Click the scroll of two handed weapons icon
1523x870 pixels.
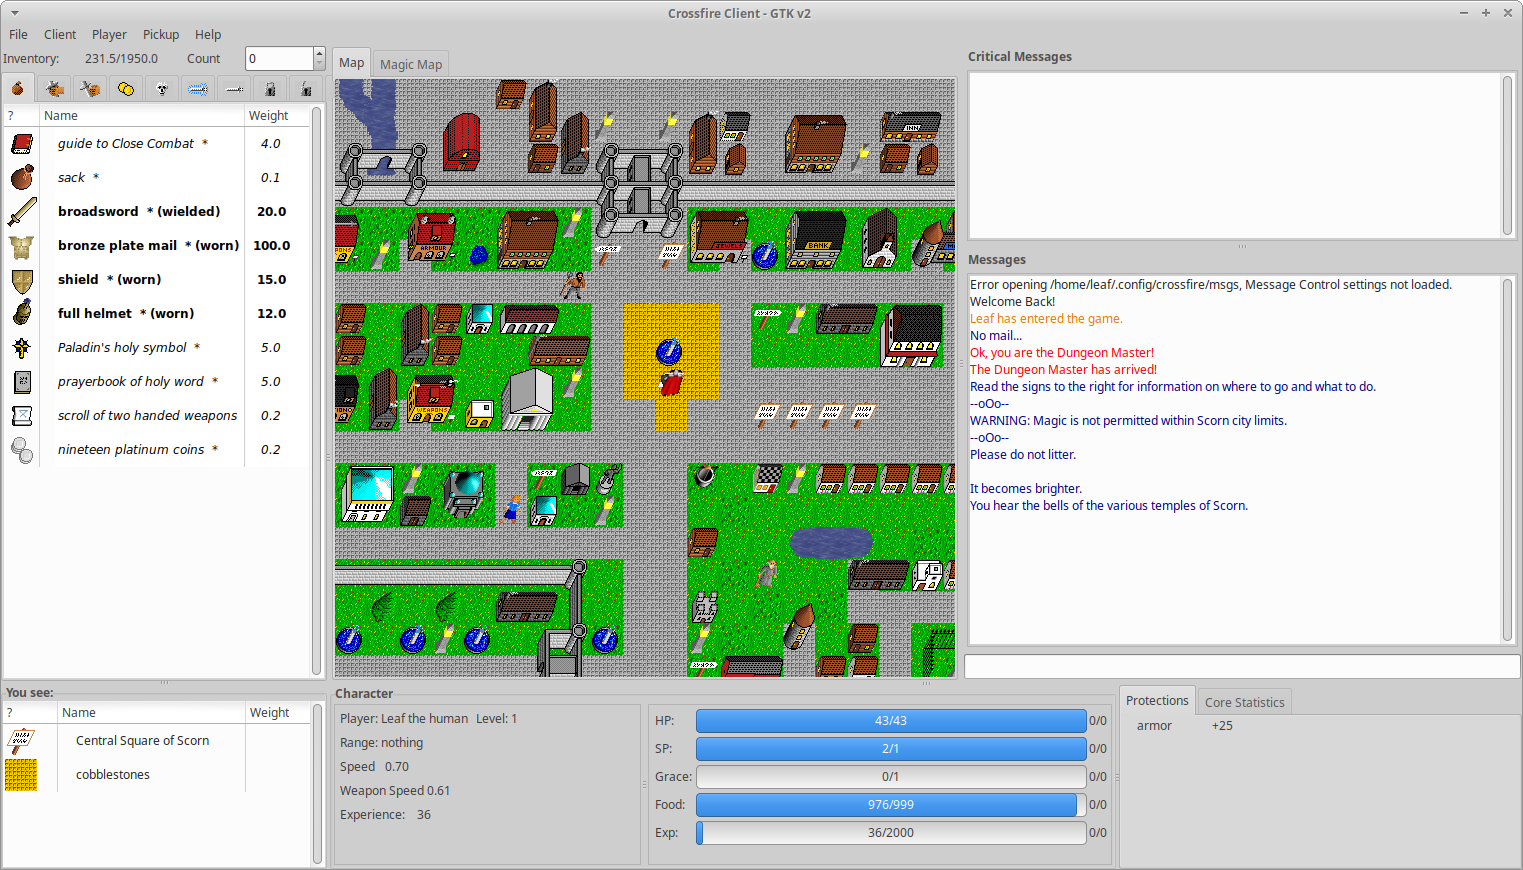point(22,416)
